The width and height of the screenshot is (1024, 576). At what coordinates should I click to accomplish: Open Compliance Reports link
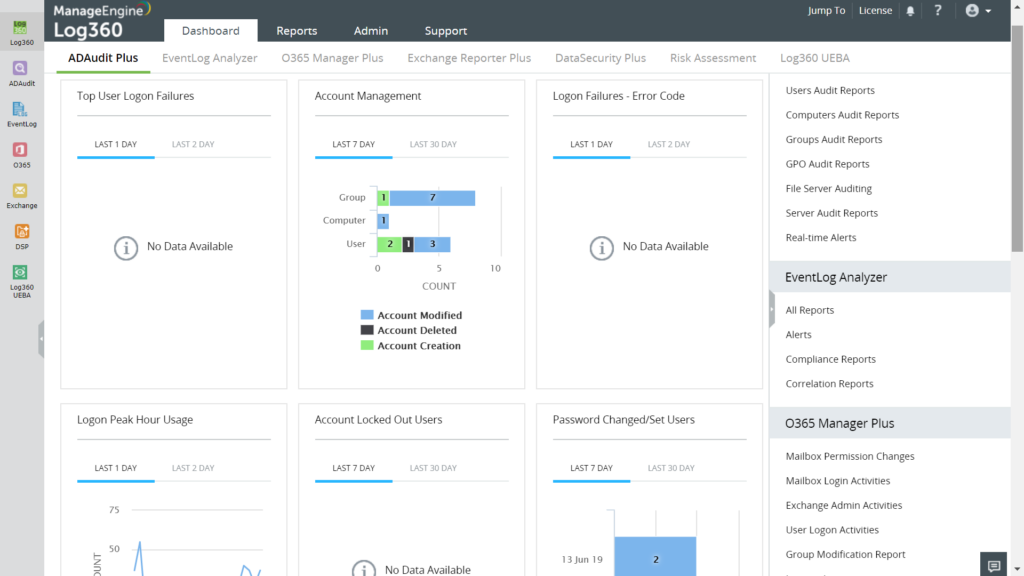coord(830,359)
